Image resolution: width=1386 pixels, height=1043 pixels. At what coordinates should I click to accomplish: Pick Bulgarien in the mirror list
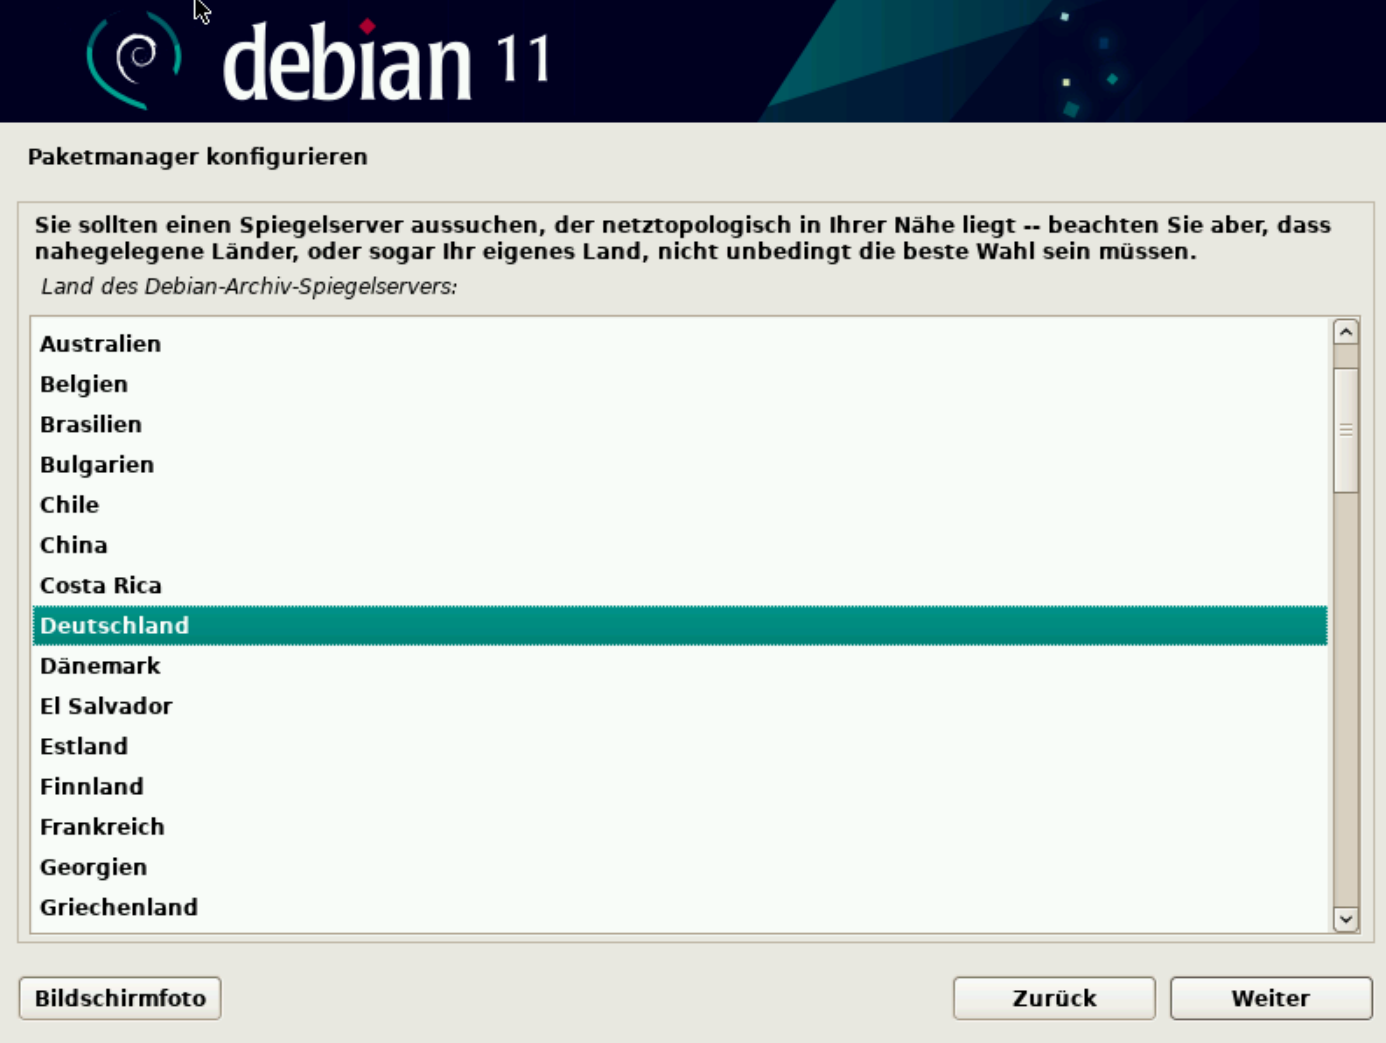coord(680,465)
